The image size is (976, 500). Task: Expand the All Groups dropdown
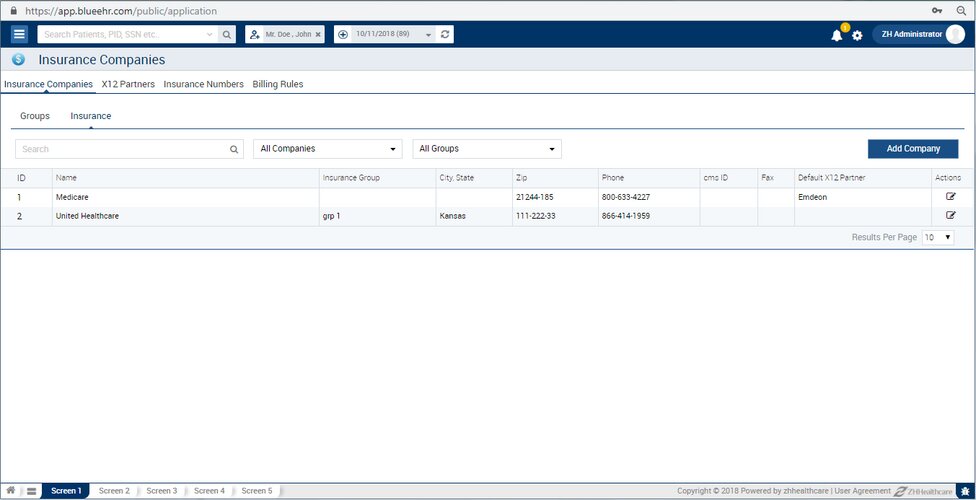(487, 149)
